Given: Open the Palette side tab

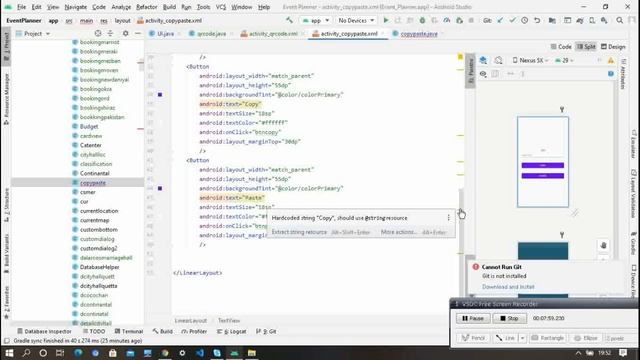Looking at the screenshot, I should pos(470,71).
